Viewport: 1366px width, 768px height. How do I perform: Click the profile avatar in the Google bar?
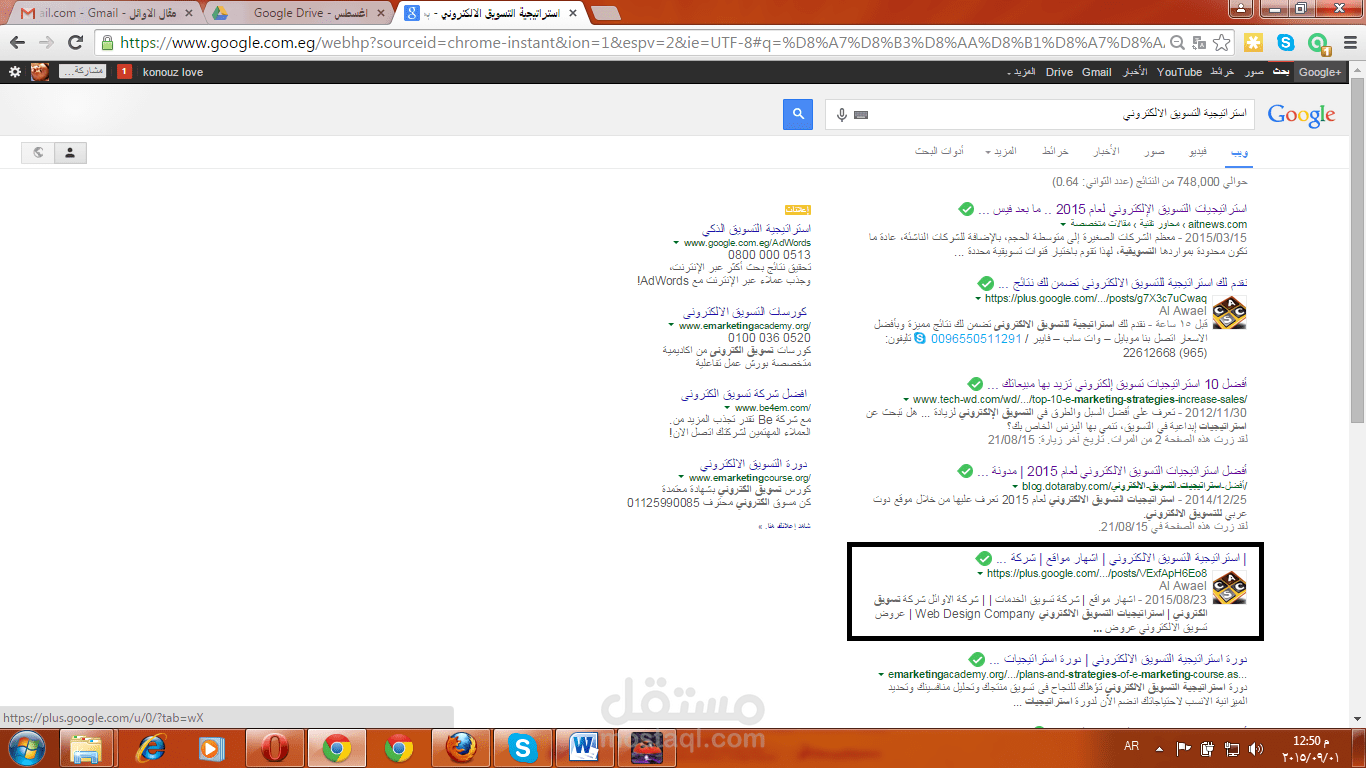click(x=40, y=72)
